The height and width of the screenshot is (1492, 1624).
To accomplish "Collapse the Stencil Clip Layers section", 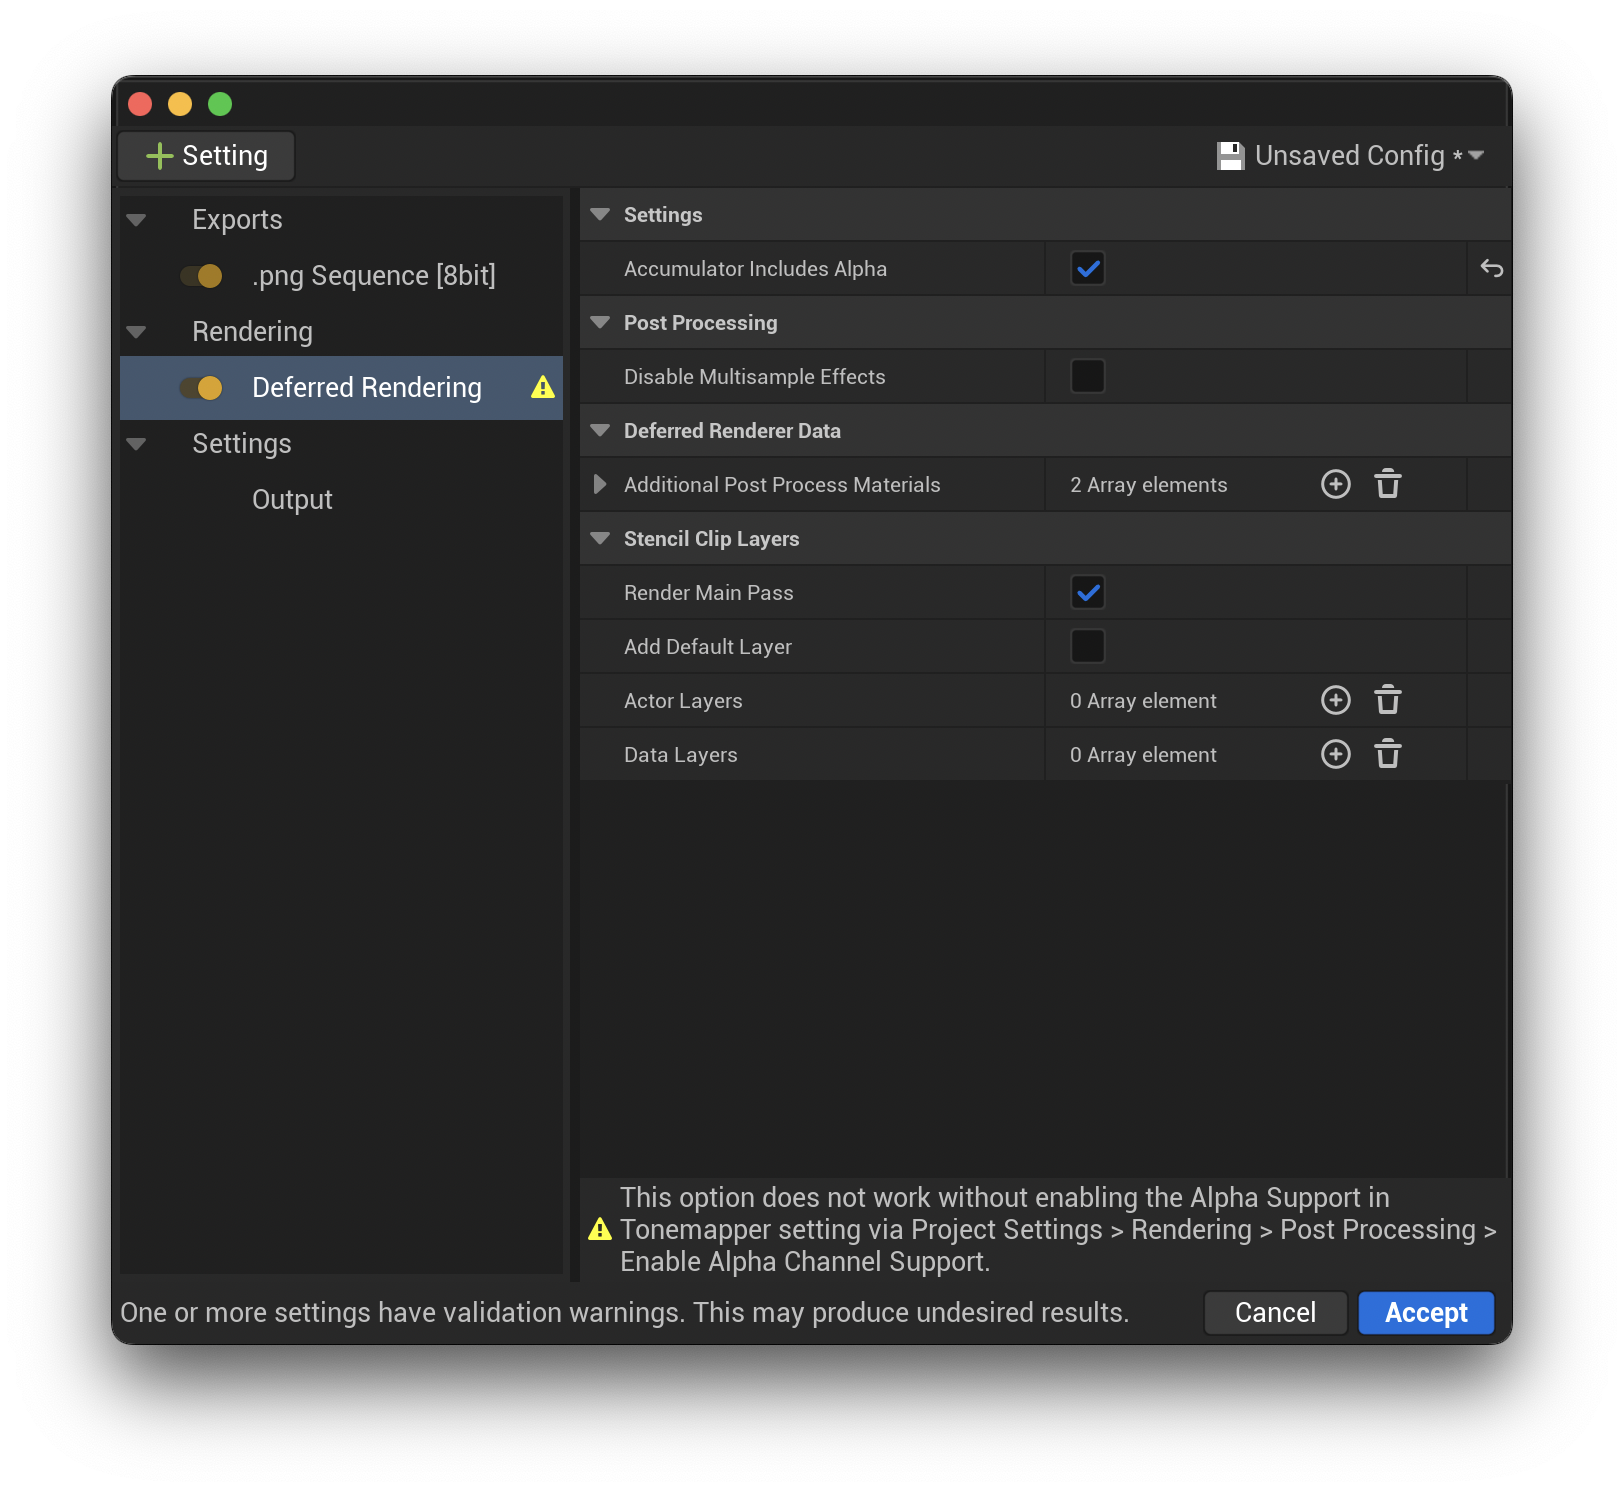I will tap(600, 538).
